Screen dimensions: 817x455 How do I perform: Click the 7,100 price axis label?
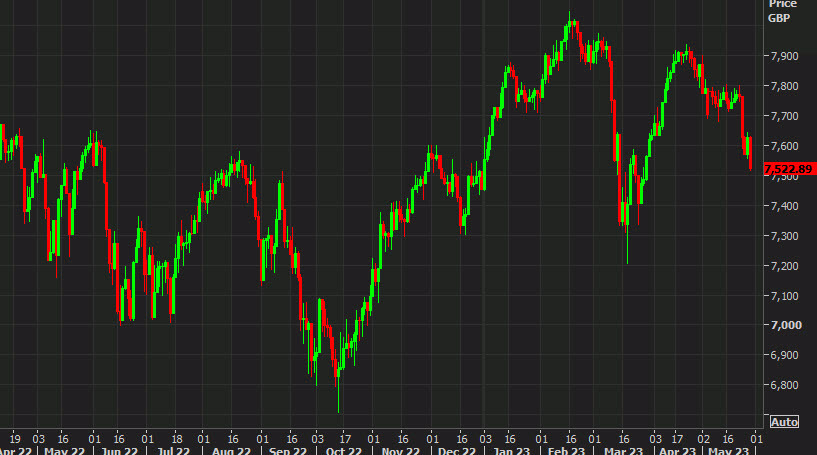pyautogui.click(x=784, y=296)
